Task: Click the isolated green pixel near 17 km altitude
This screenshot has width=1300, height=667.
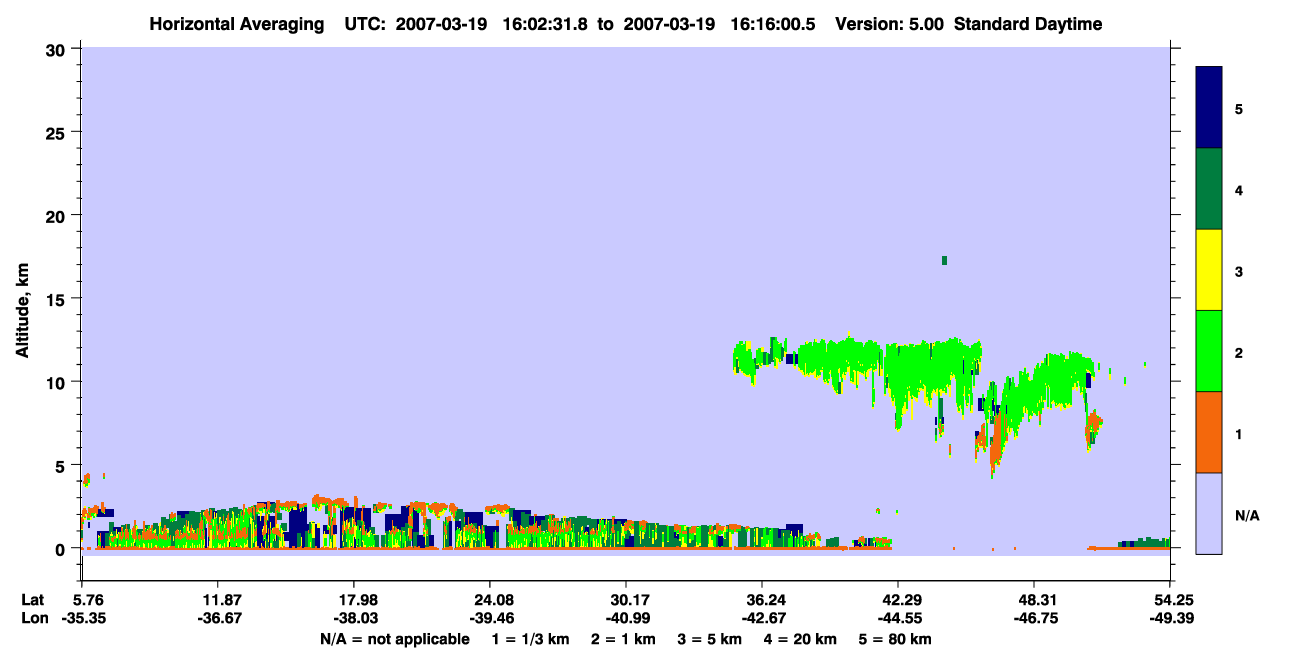Action: pos(944,260)
